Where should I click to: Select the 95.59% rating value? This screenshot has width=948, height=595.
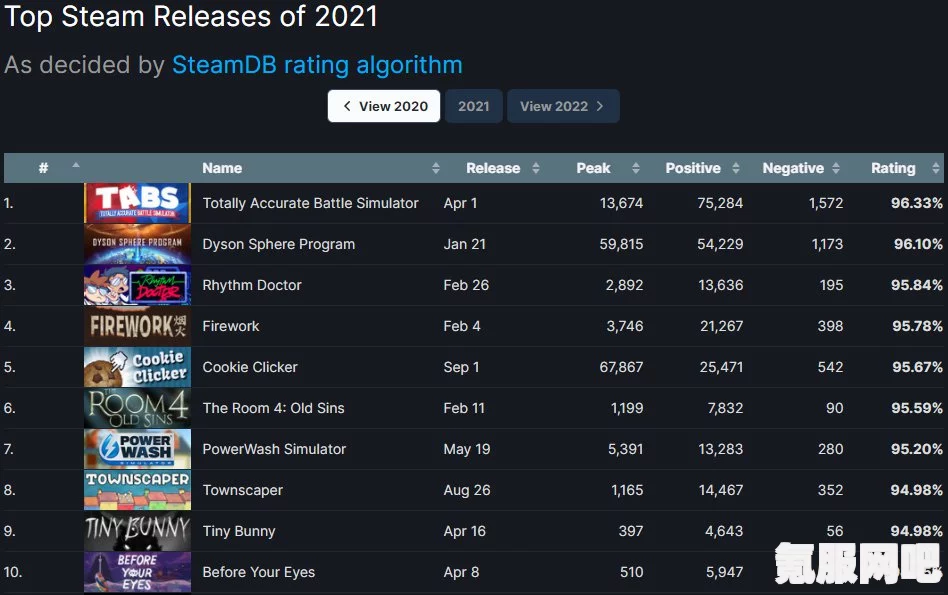[917, 408]
